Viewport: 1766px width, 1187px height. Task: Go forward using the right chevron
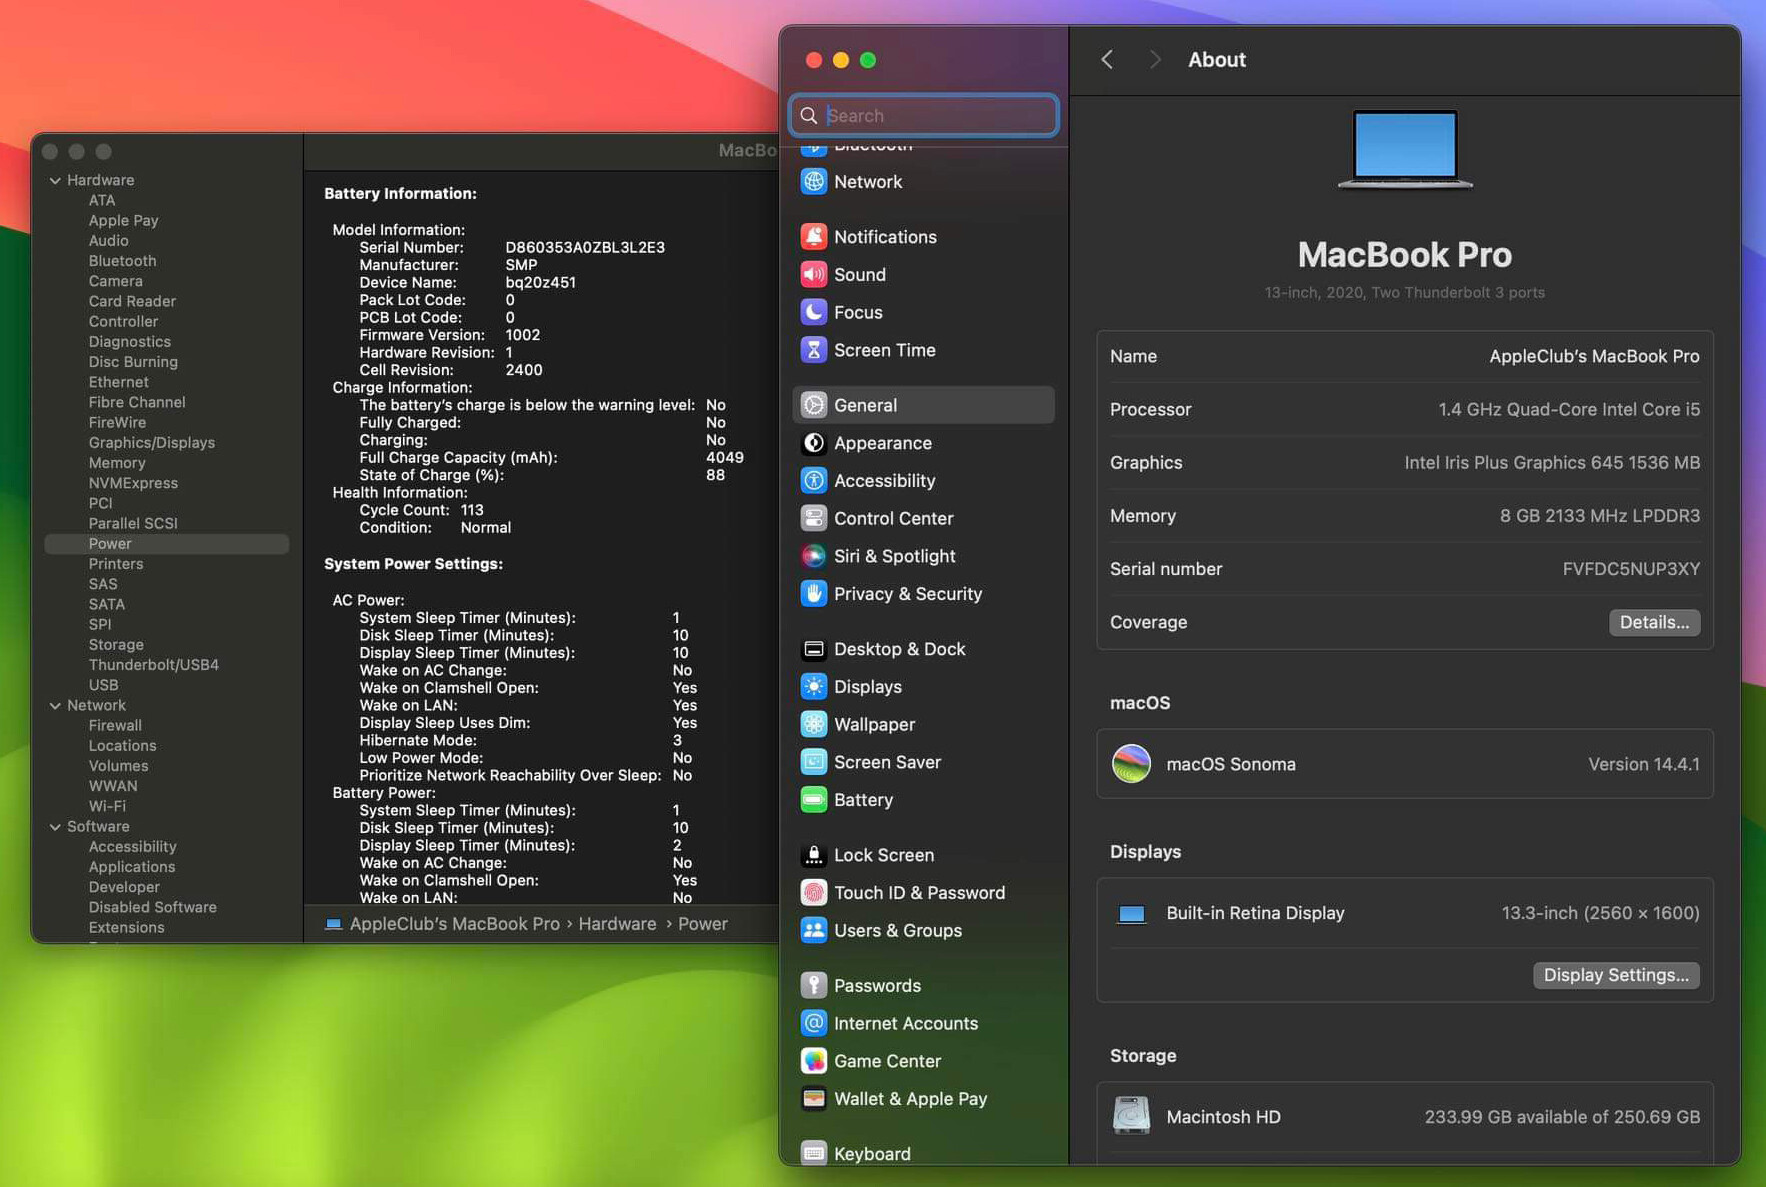tap(1155, 60)
